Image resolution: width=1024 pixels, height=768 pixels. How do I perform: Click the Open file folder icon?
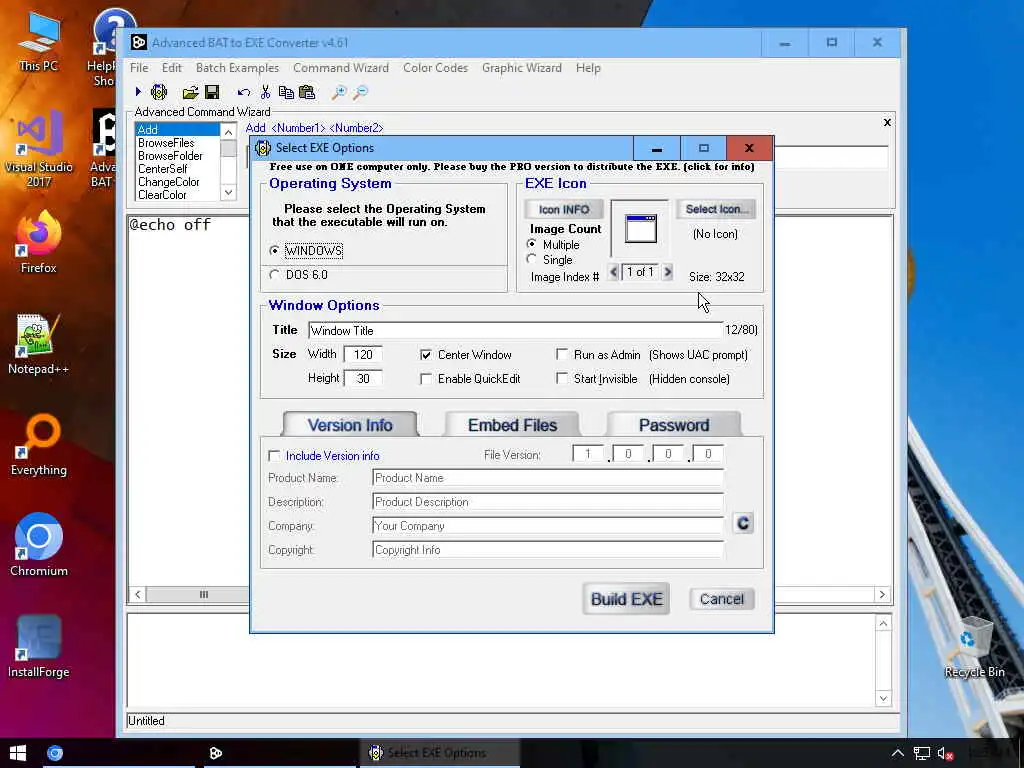click(x=190, y=92)
